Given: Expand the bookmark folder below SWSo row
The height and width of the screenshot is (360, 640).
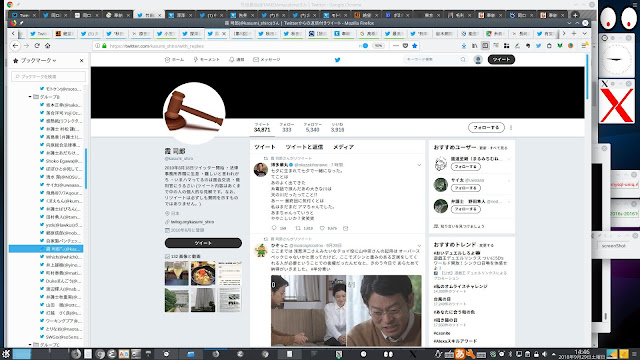Looking at the screenshot, I should [30, 345].
